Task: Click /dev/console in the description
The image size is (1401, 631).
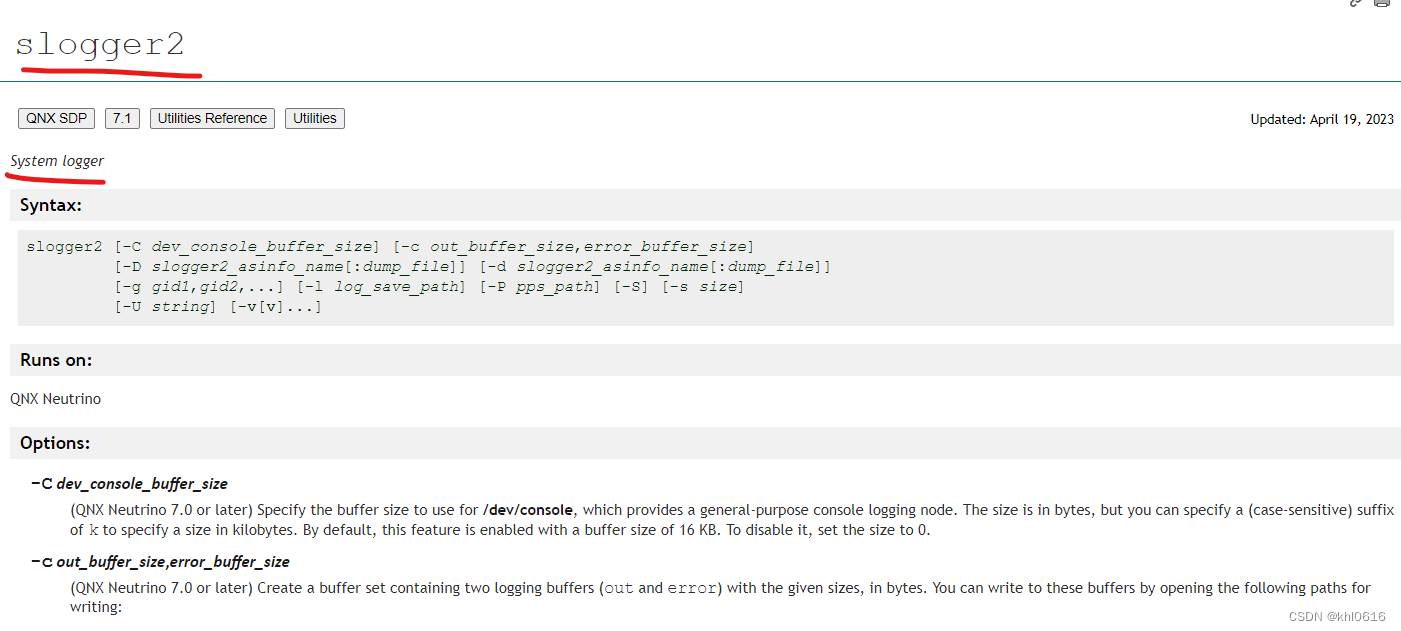Action: tap(527, 510)
